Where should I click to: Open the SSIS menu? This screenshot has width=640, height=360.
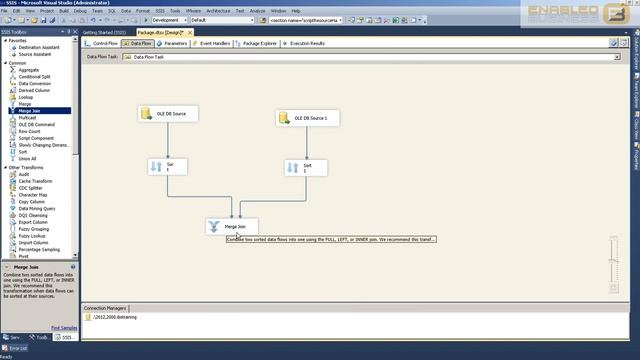click(x=160, y=11)
